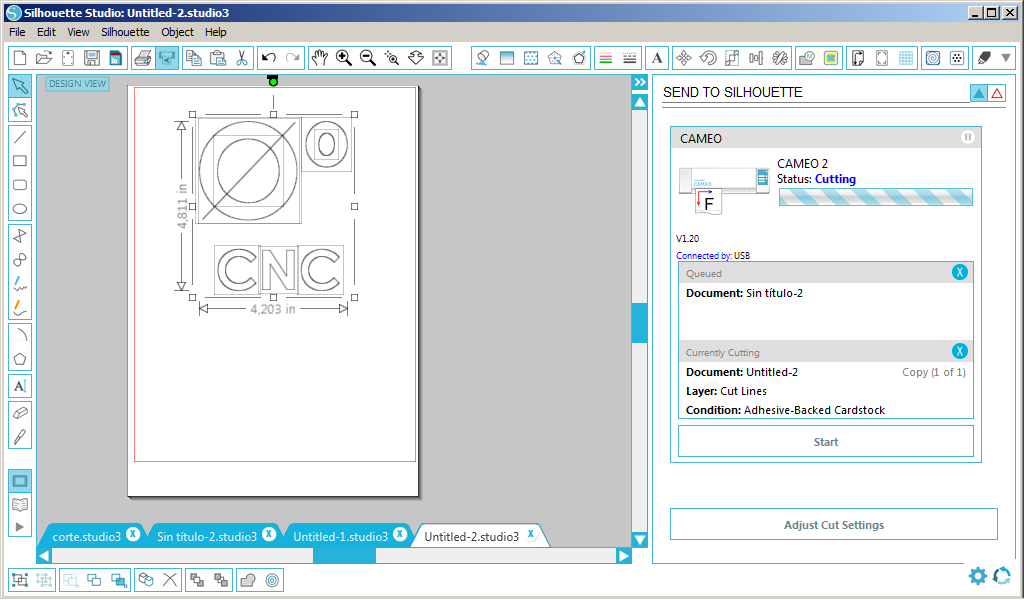Open preferences gear icon at bottom right
1024x600 pixels.
click(978, 576)
